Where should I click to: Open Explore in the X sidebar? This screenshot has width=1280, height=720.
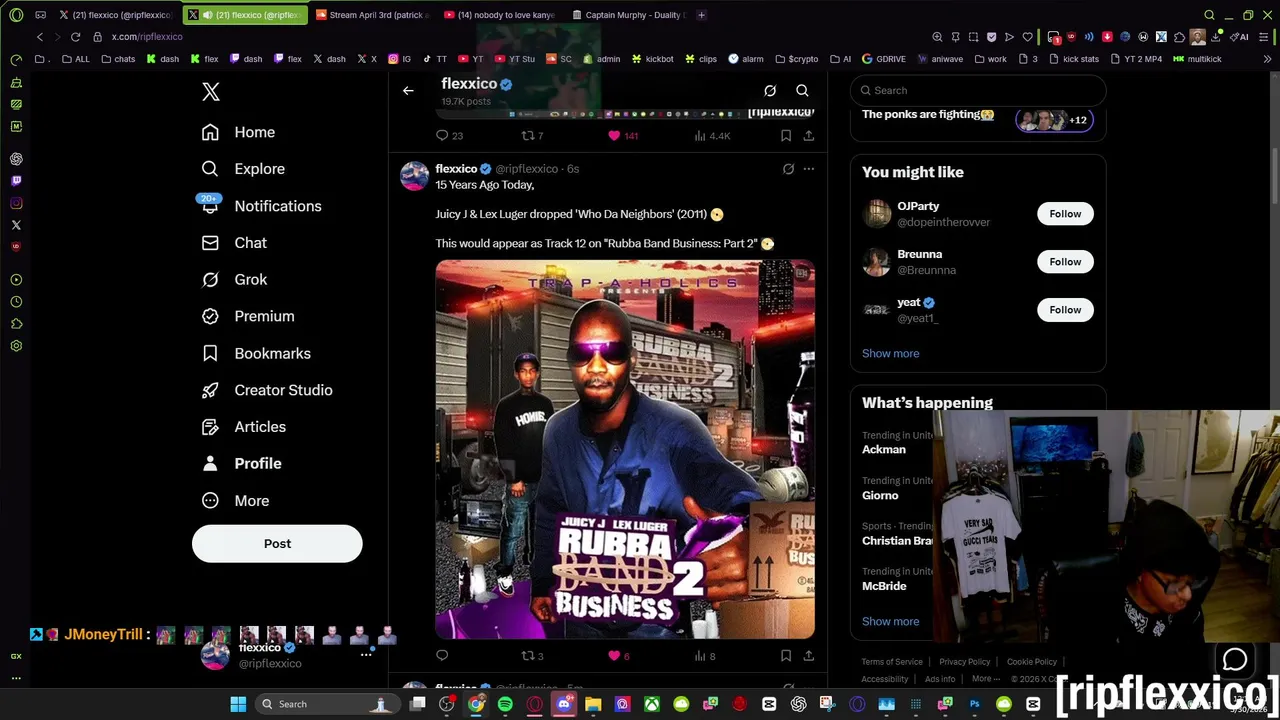(x=243, y=169)
